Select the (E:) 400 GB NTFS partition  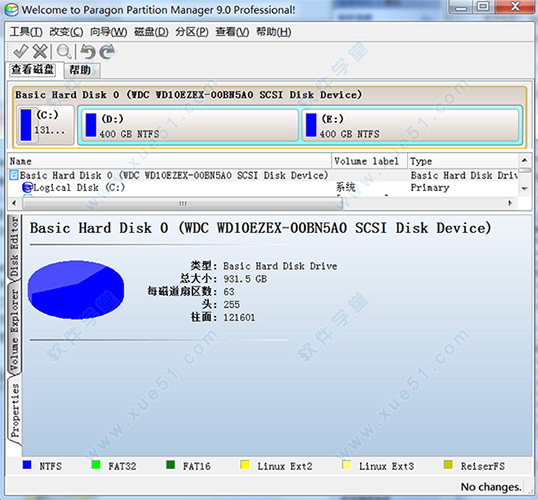coord(410,125)
